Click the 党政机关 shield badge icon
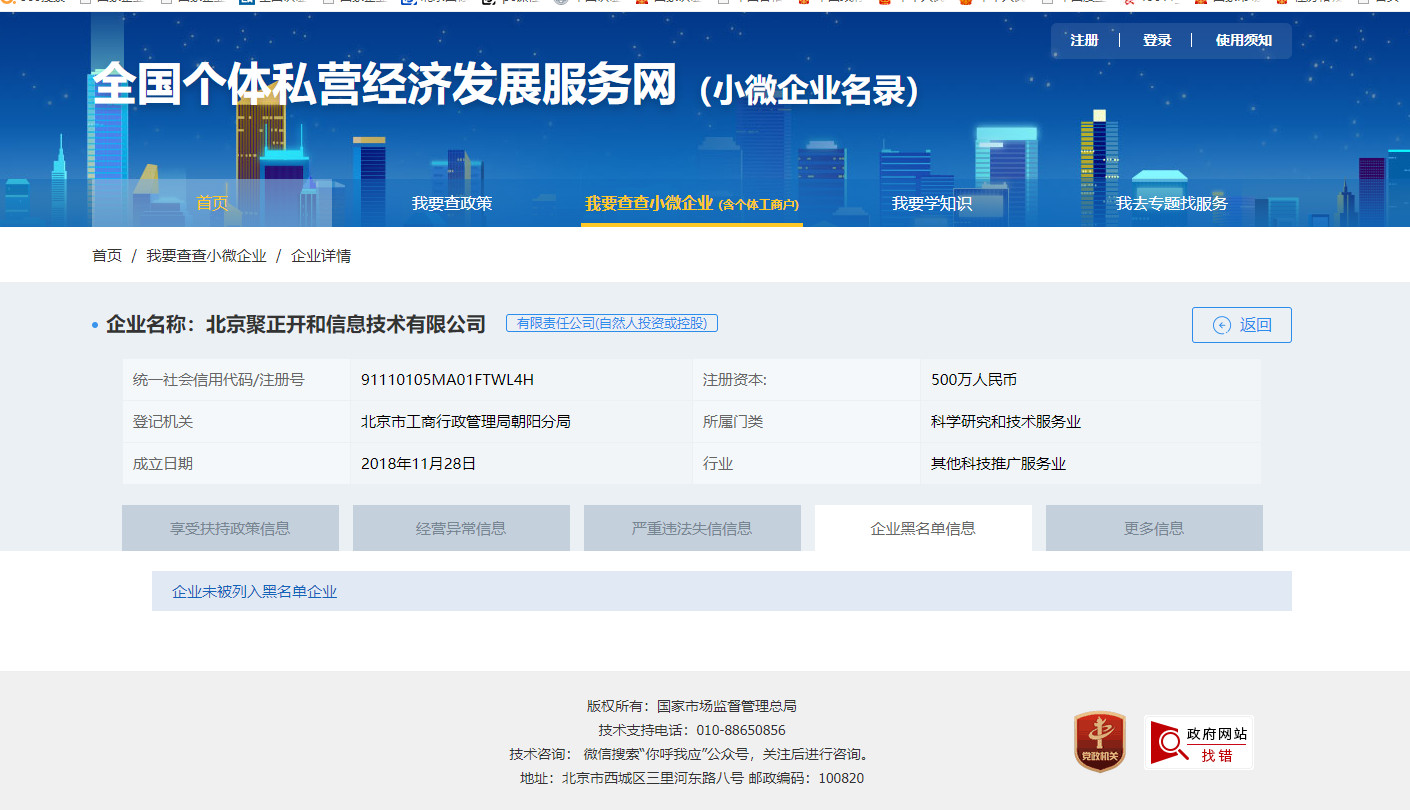This screenshot has height=810, width=1410. pos(1099,741)
